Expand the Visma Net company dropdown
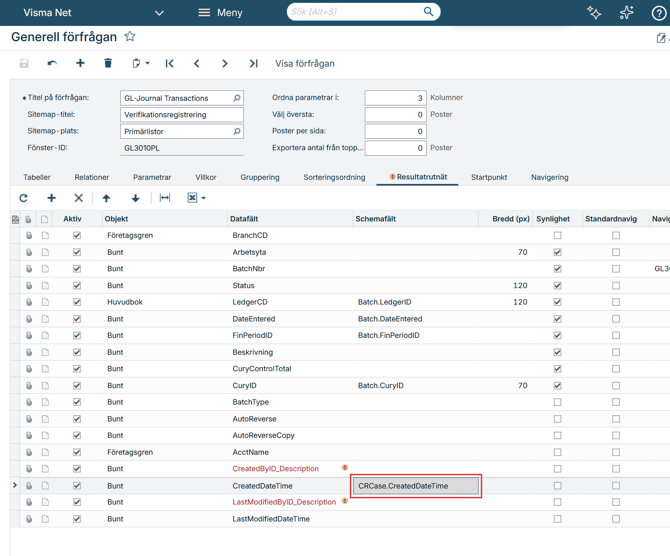Viewport: 670px width, 556px height. (159, 13)
